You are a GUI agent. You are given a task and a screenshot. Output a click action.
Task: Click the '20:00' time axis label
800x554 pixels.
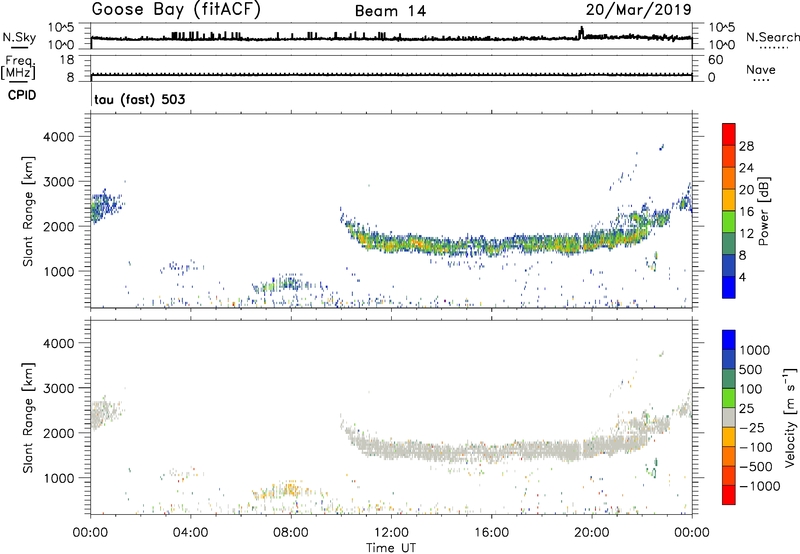(x=591, y=533)
